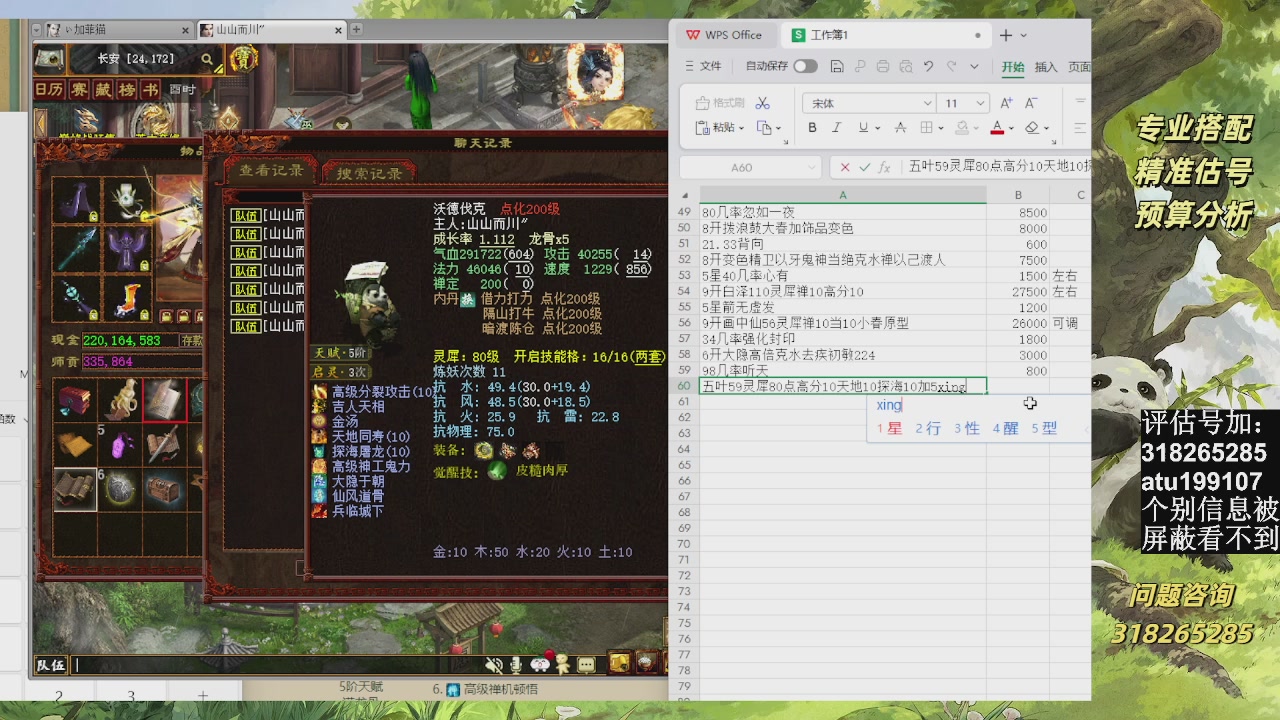Open the 文件 file menu
The width and height of the screenshot is (1280, 720).
(702, 67)
